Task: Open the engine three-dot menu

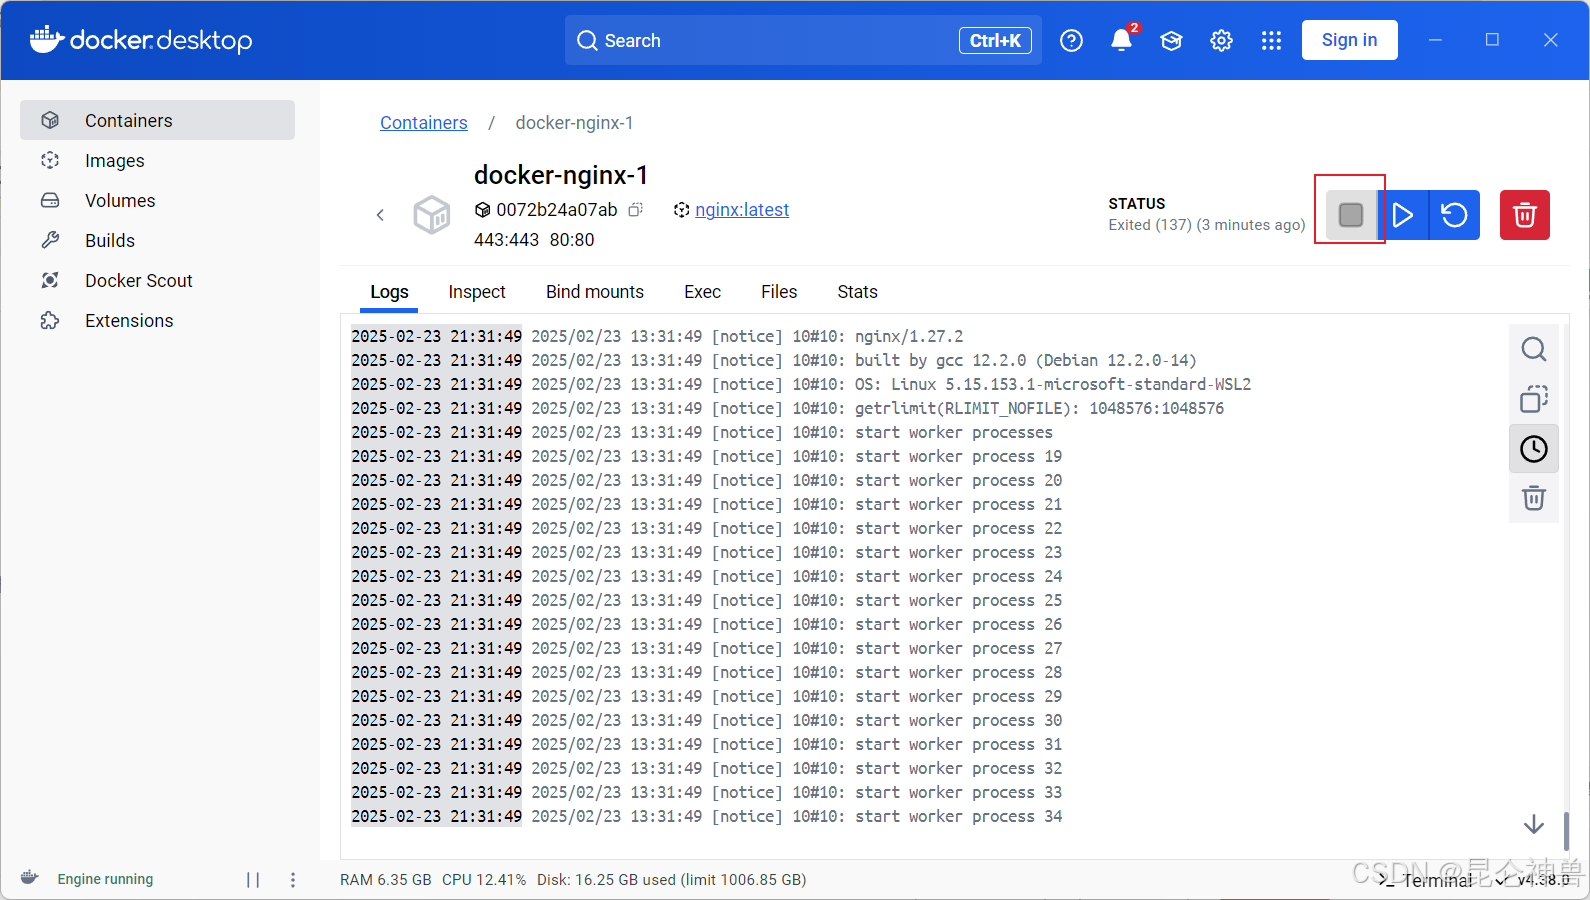Action: [x=293, y=879]
